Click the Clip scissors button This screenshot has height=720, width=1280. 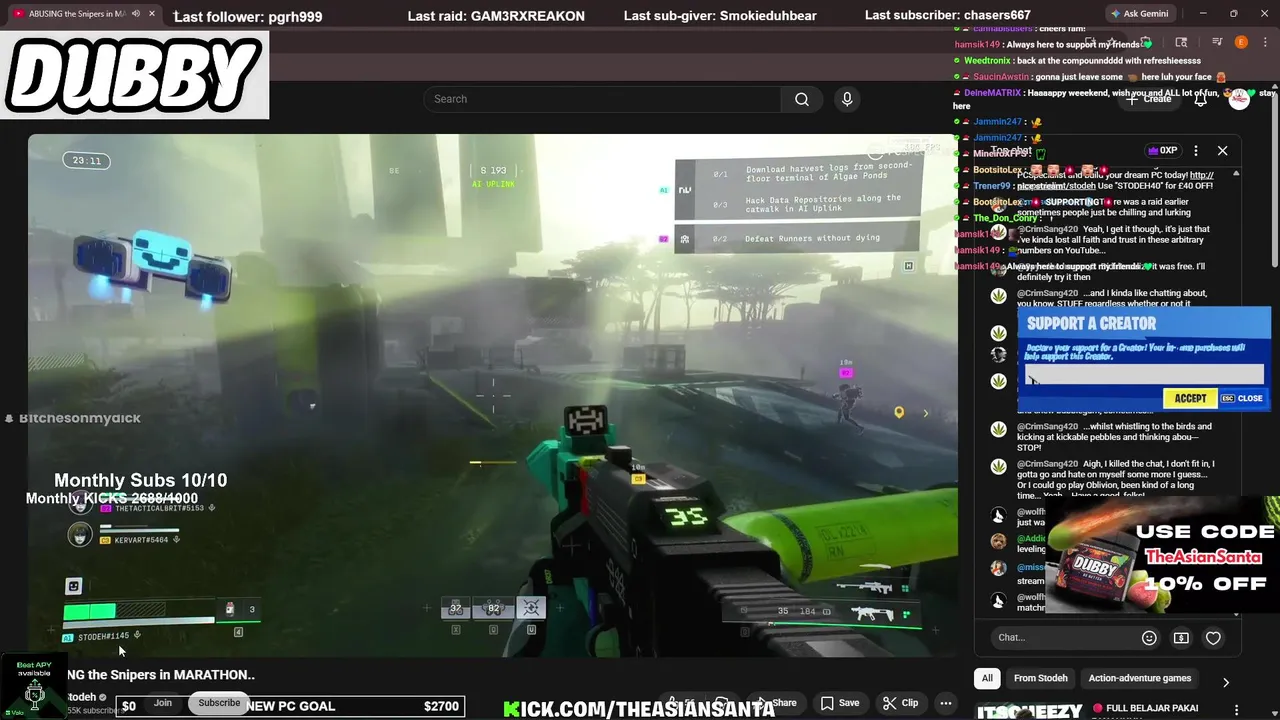900,703
